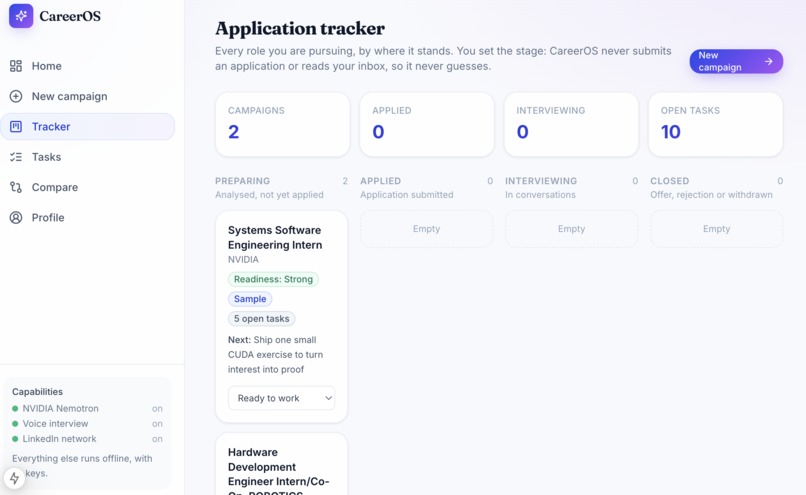Click the Empty box under Closed column
This screenshot has width=806, height=495.
coord(716,229)
